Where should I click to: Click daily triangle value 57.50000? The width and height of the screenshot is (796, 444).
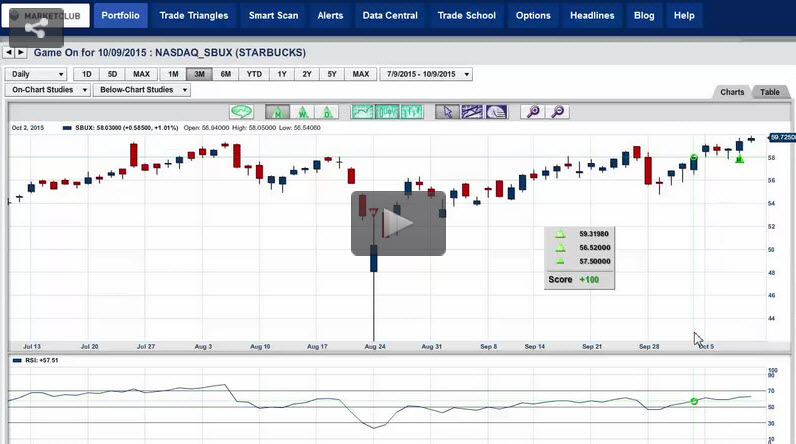pyautogui.click(x=594, y=261)
